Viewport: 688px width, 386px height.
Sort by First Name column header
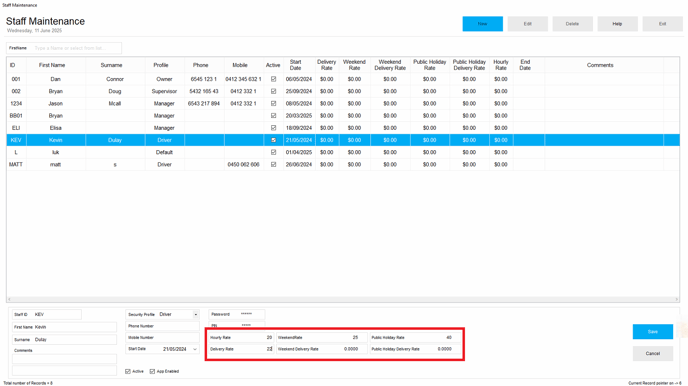56,65
